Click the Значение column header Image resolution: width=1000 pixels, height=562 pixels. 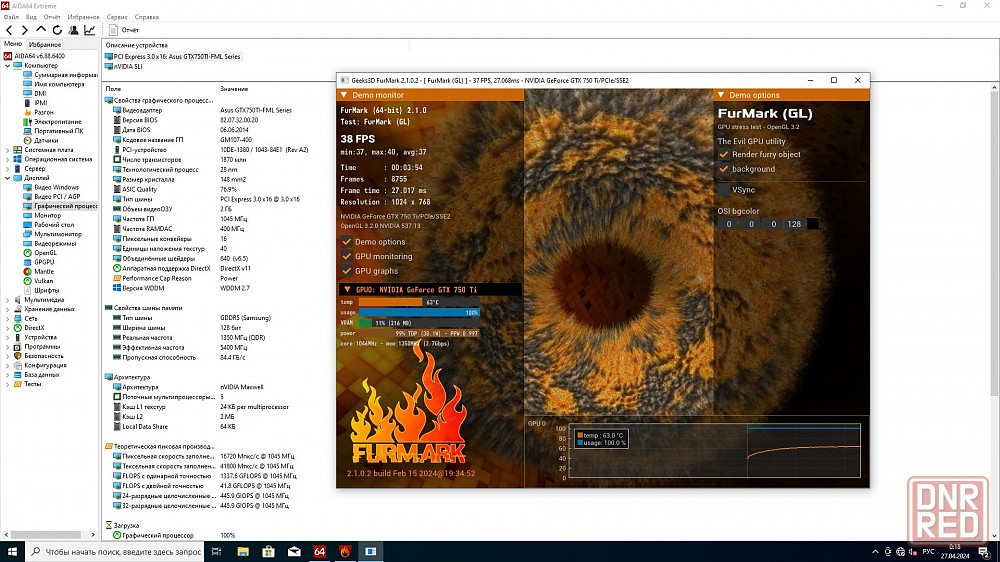coord(234,89)
